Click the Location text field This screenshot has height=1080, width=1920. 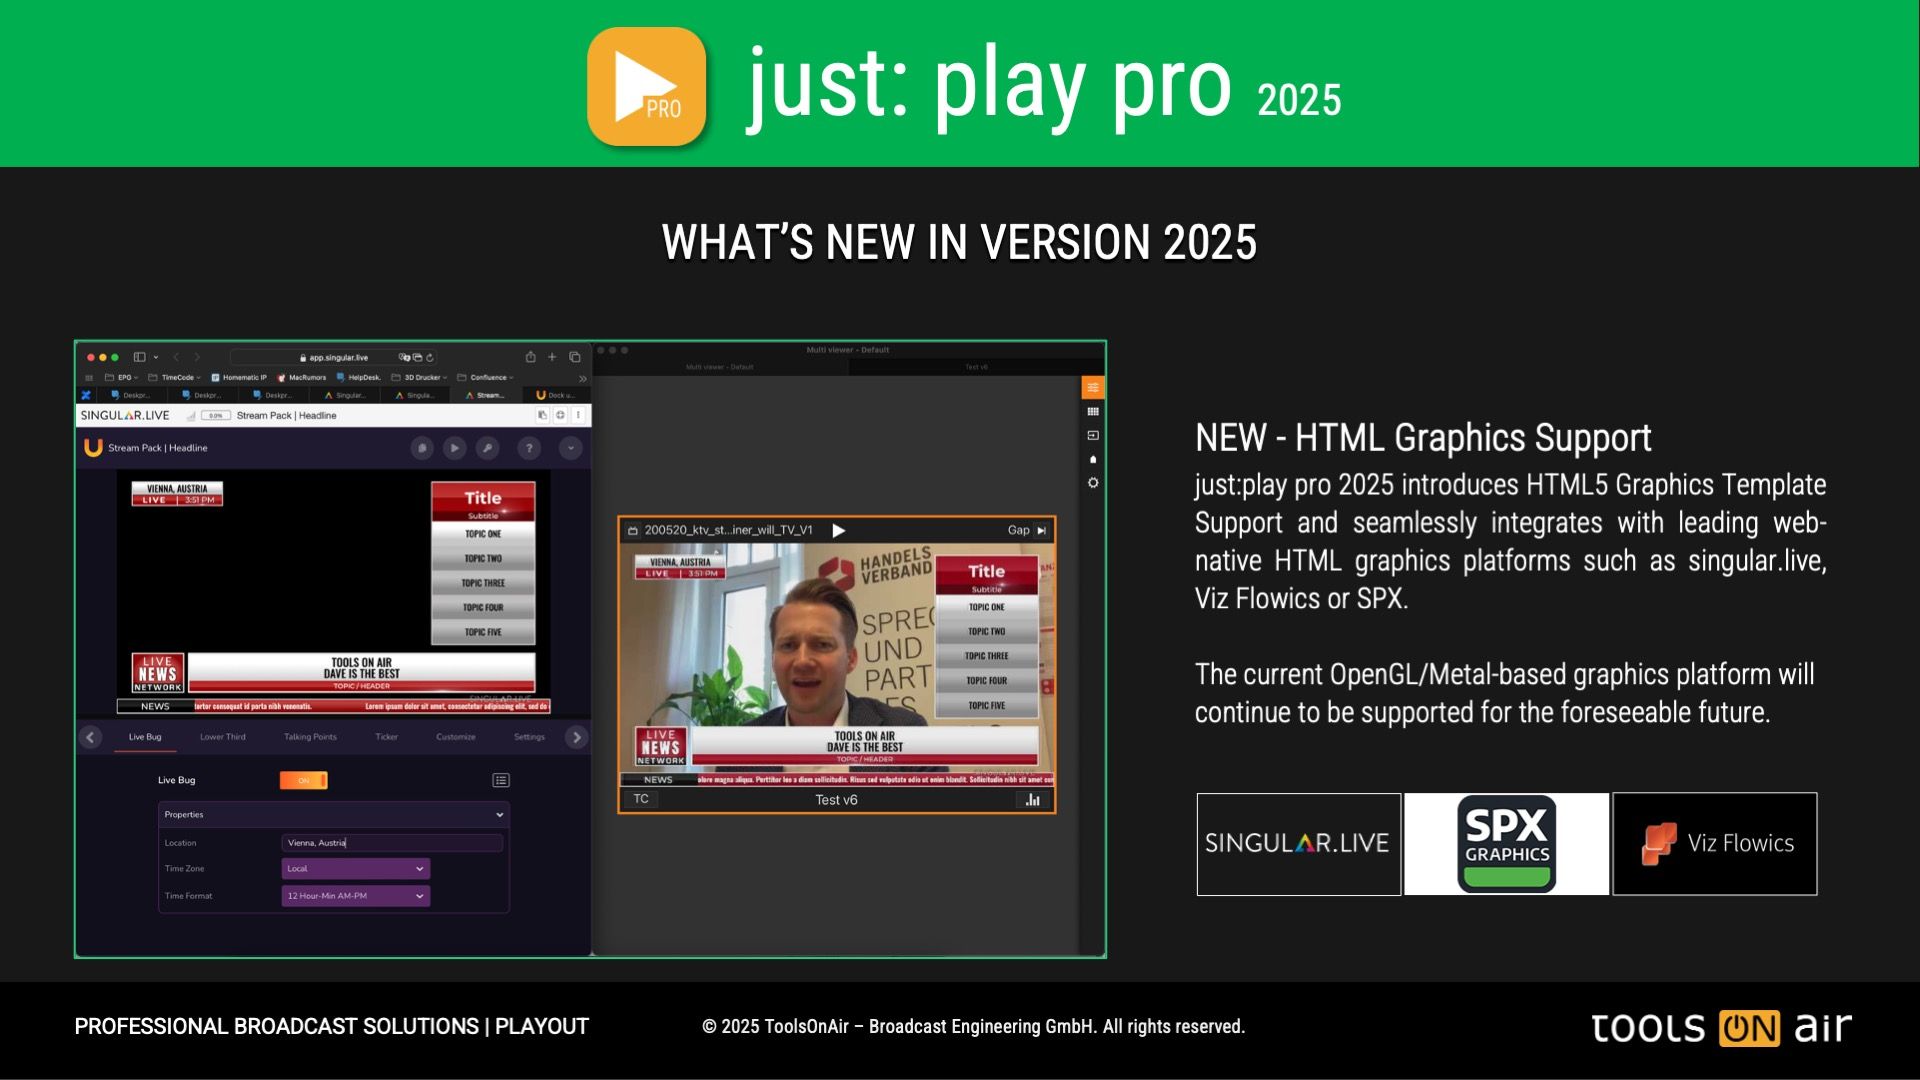point(391,843)
